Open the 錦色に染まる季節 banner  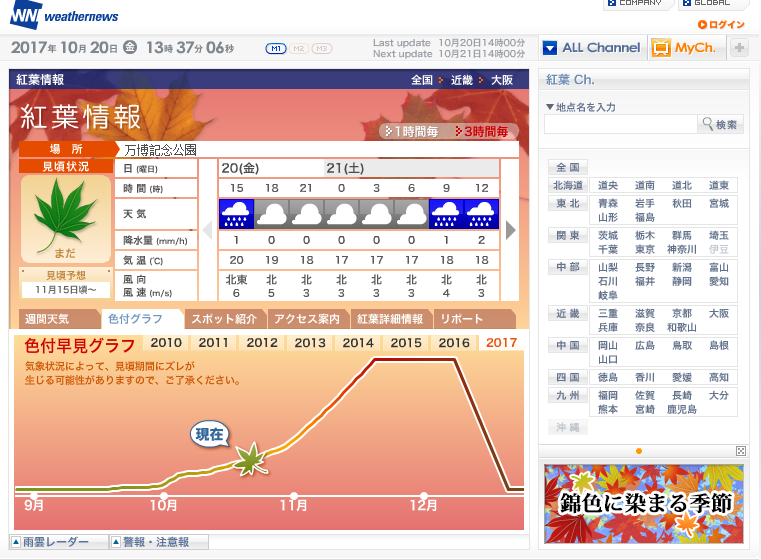[644, 504]
